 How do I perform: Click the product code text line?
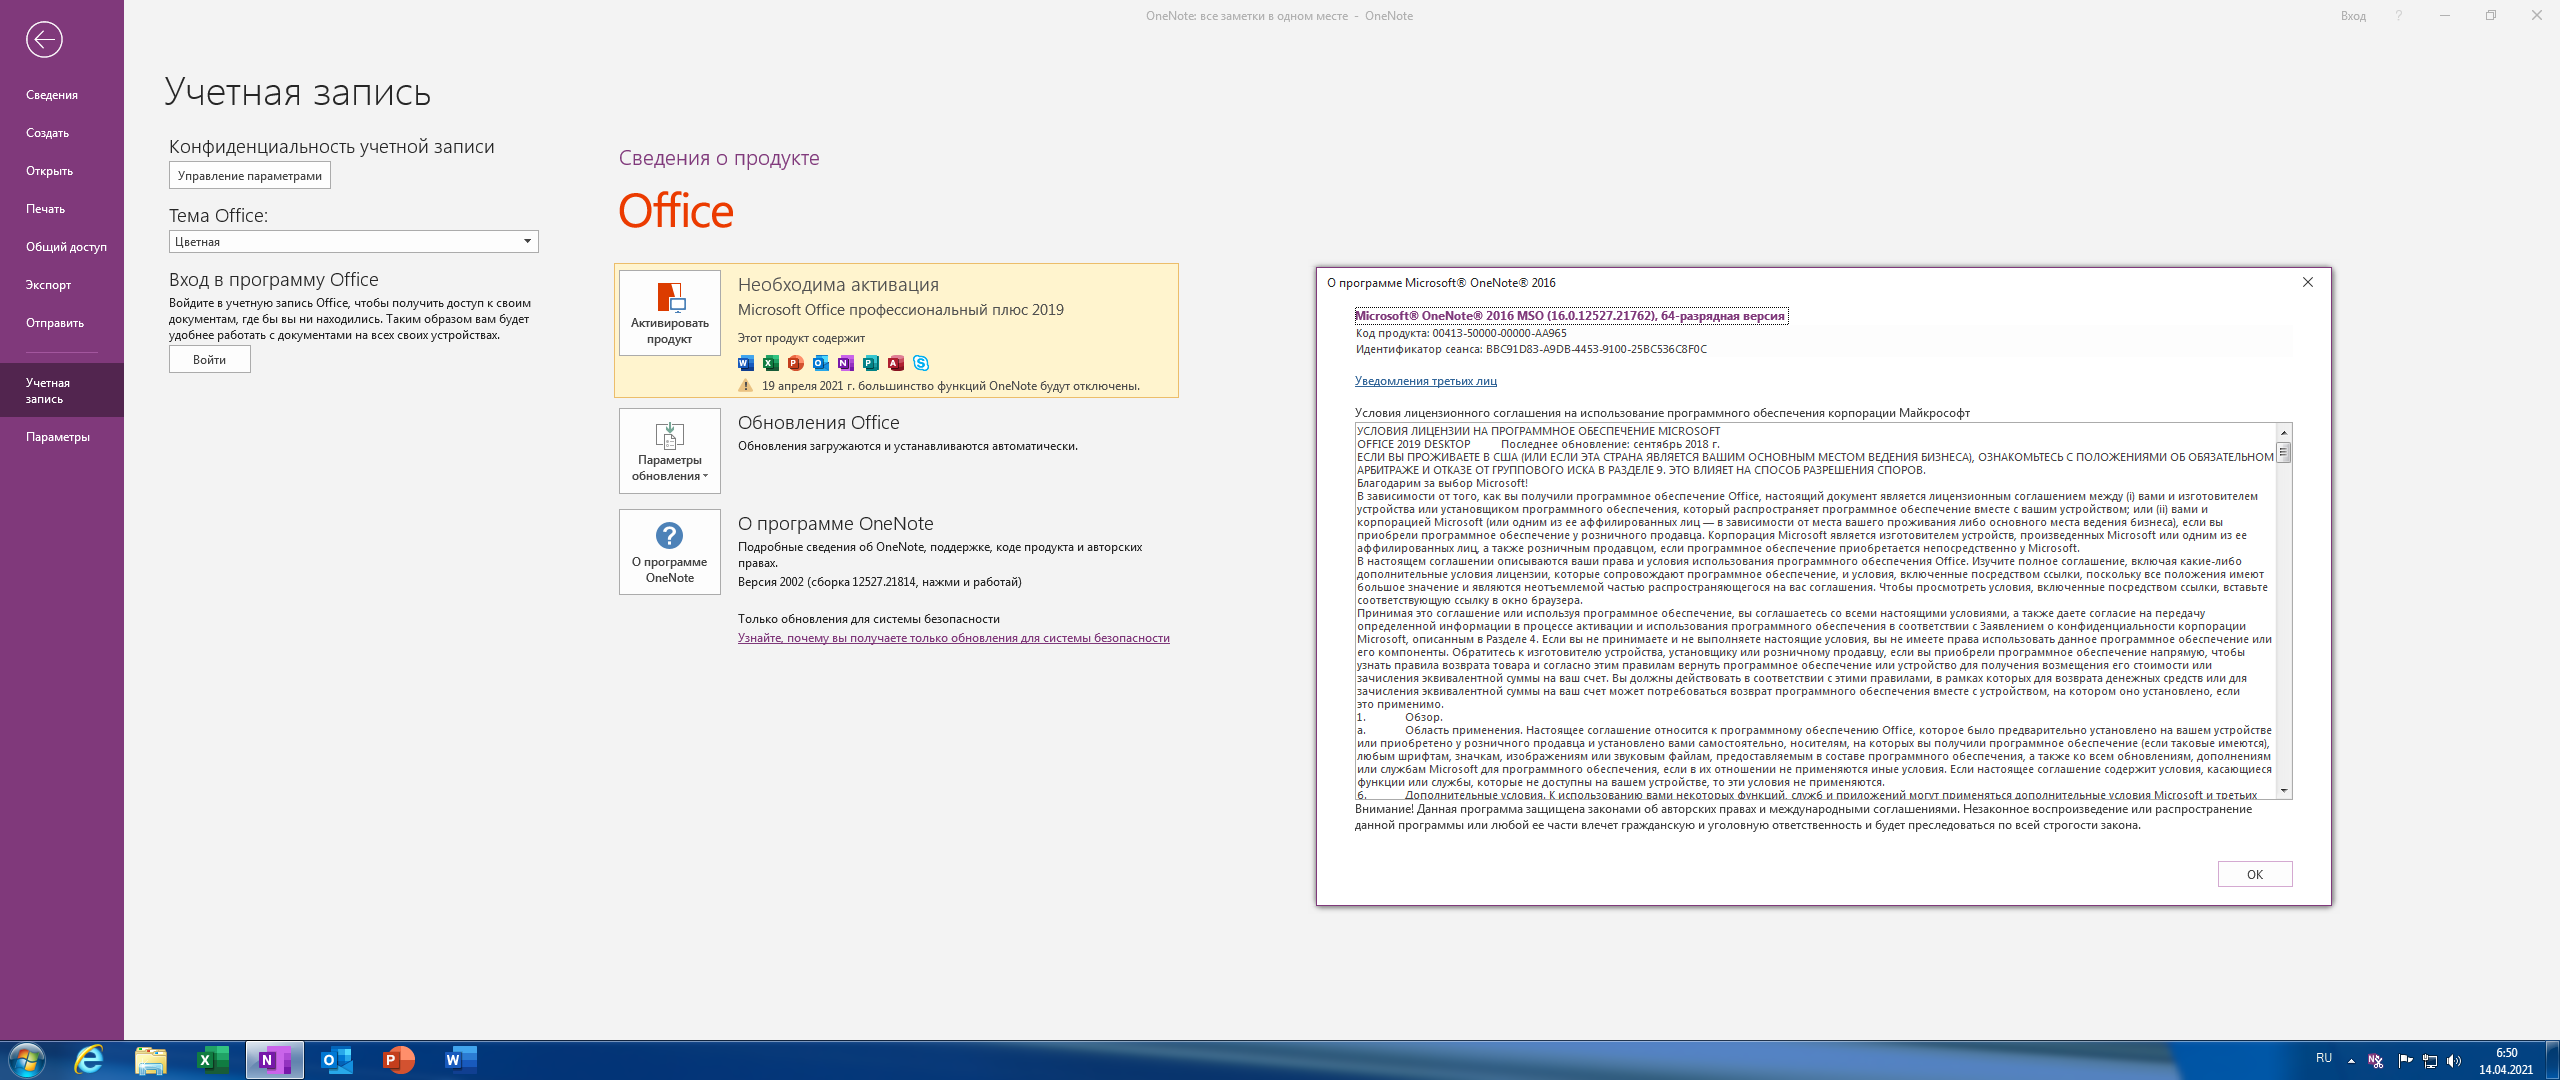1461,334
